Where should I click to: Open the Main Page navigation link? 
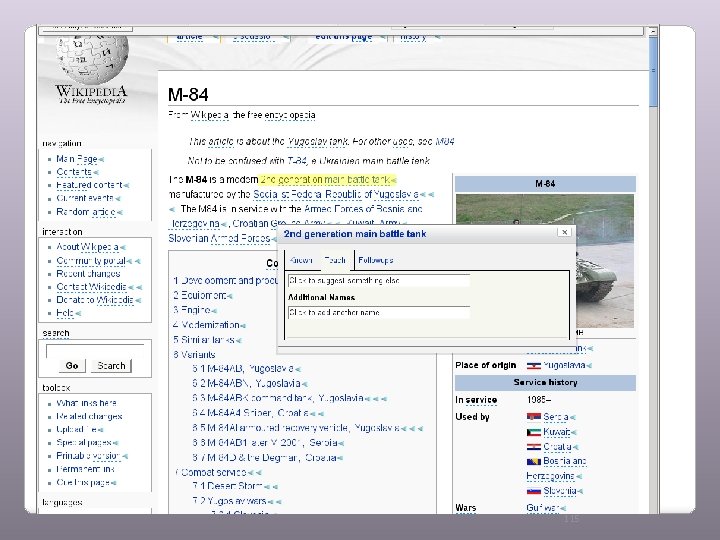coord(77,159)
